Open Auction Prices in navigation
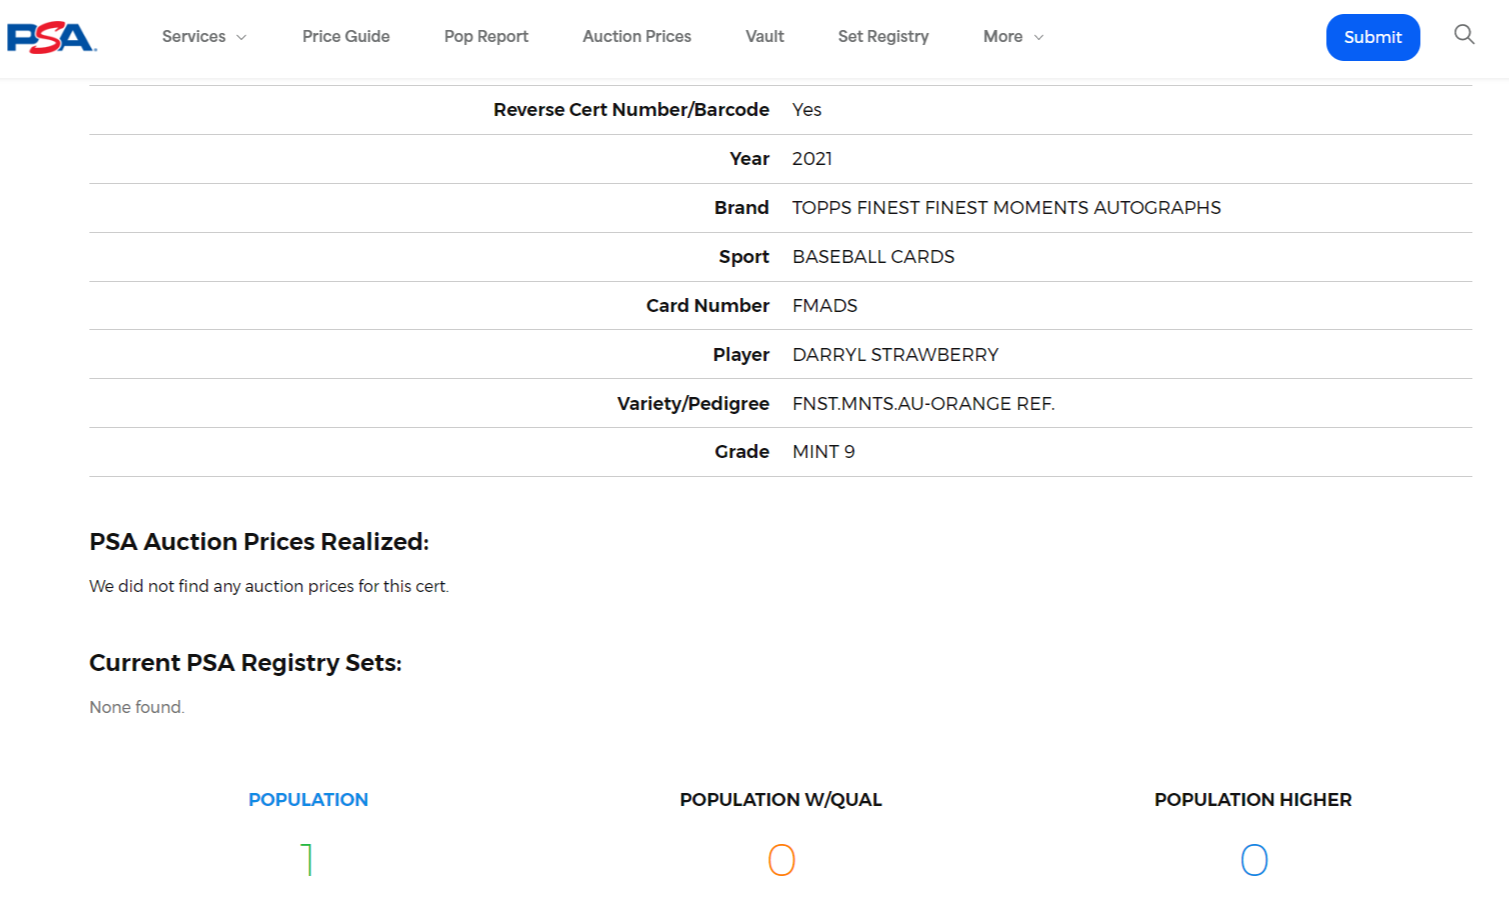 pos(637,36)
